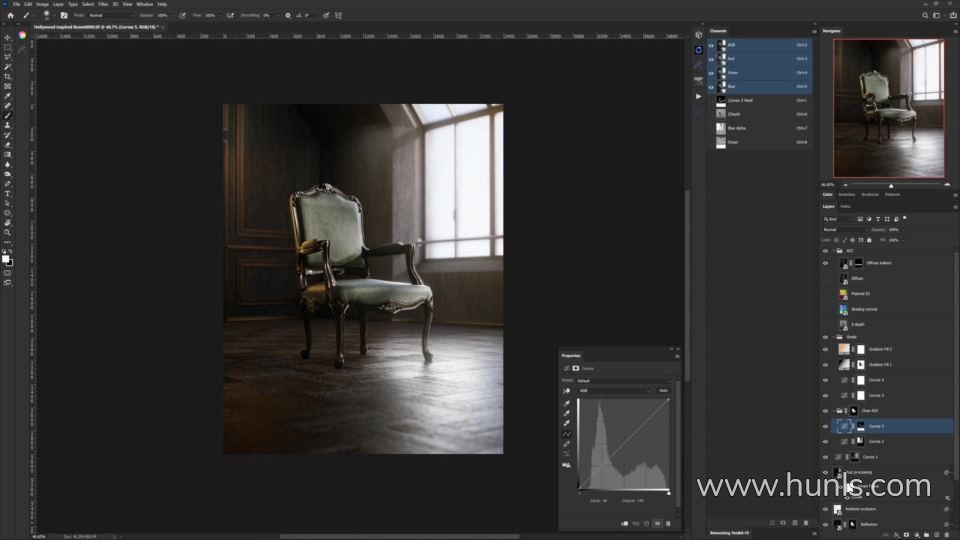
Task: Switch to the Paths tab
Action: 845,206
